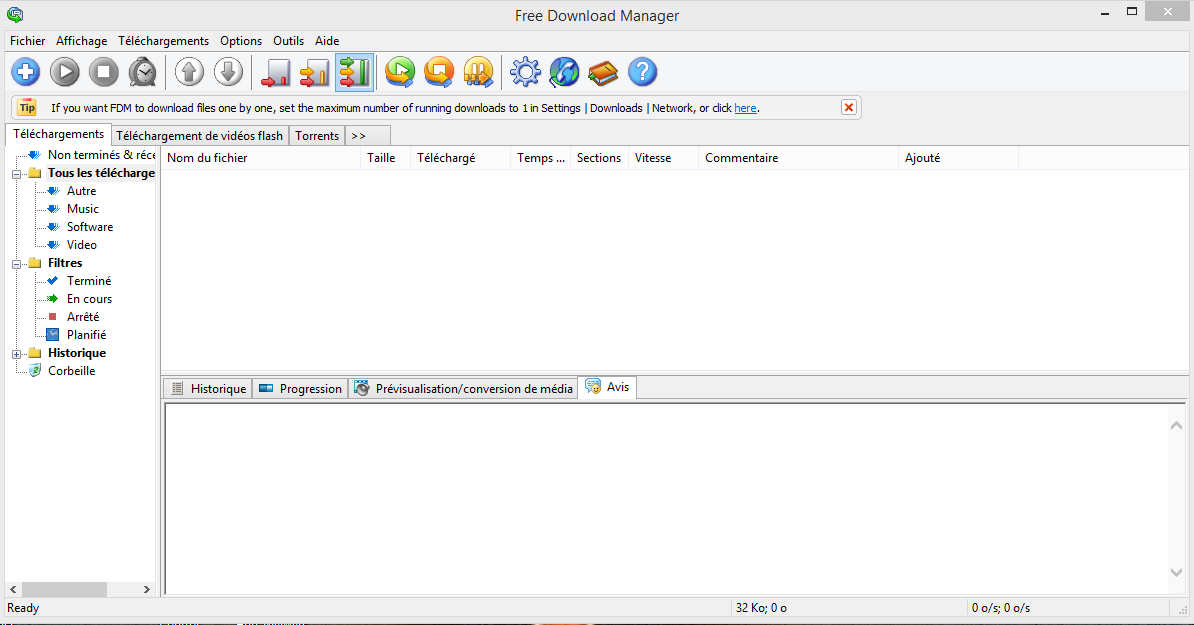This screenshot has height=625, width=1194.
Task: Select Non terminés & récents in tree
Action: [x=101, y=155]
